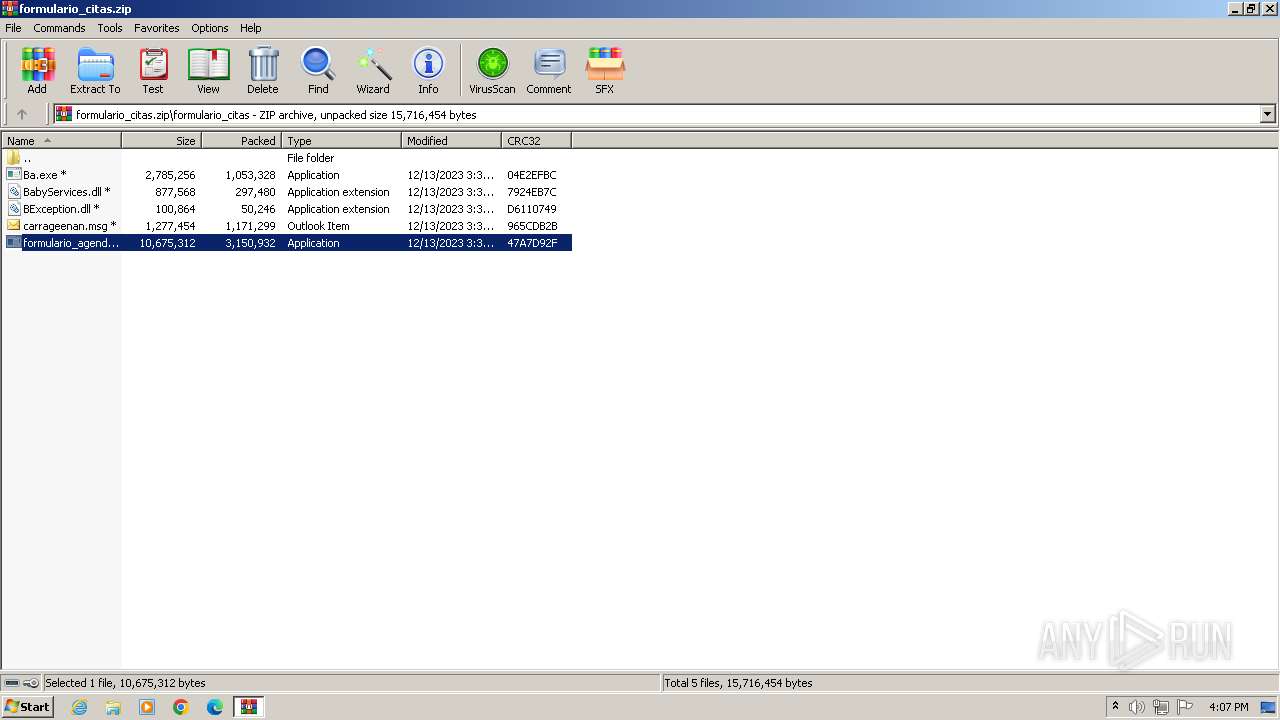Open the View file tool

208,71
